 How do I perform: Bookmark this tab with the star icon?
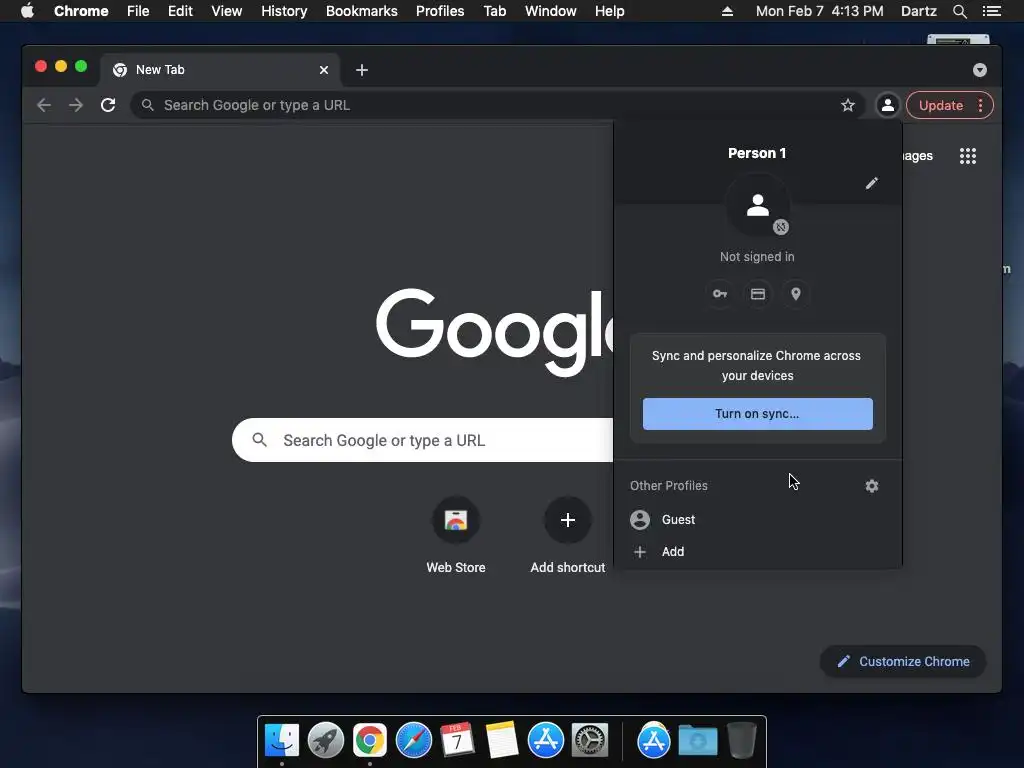click(848, 105)
